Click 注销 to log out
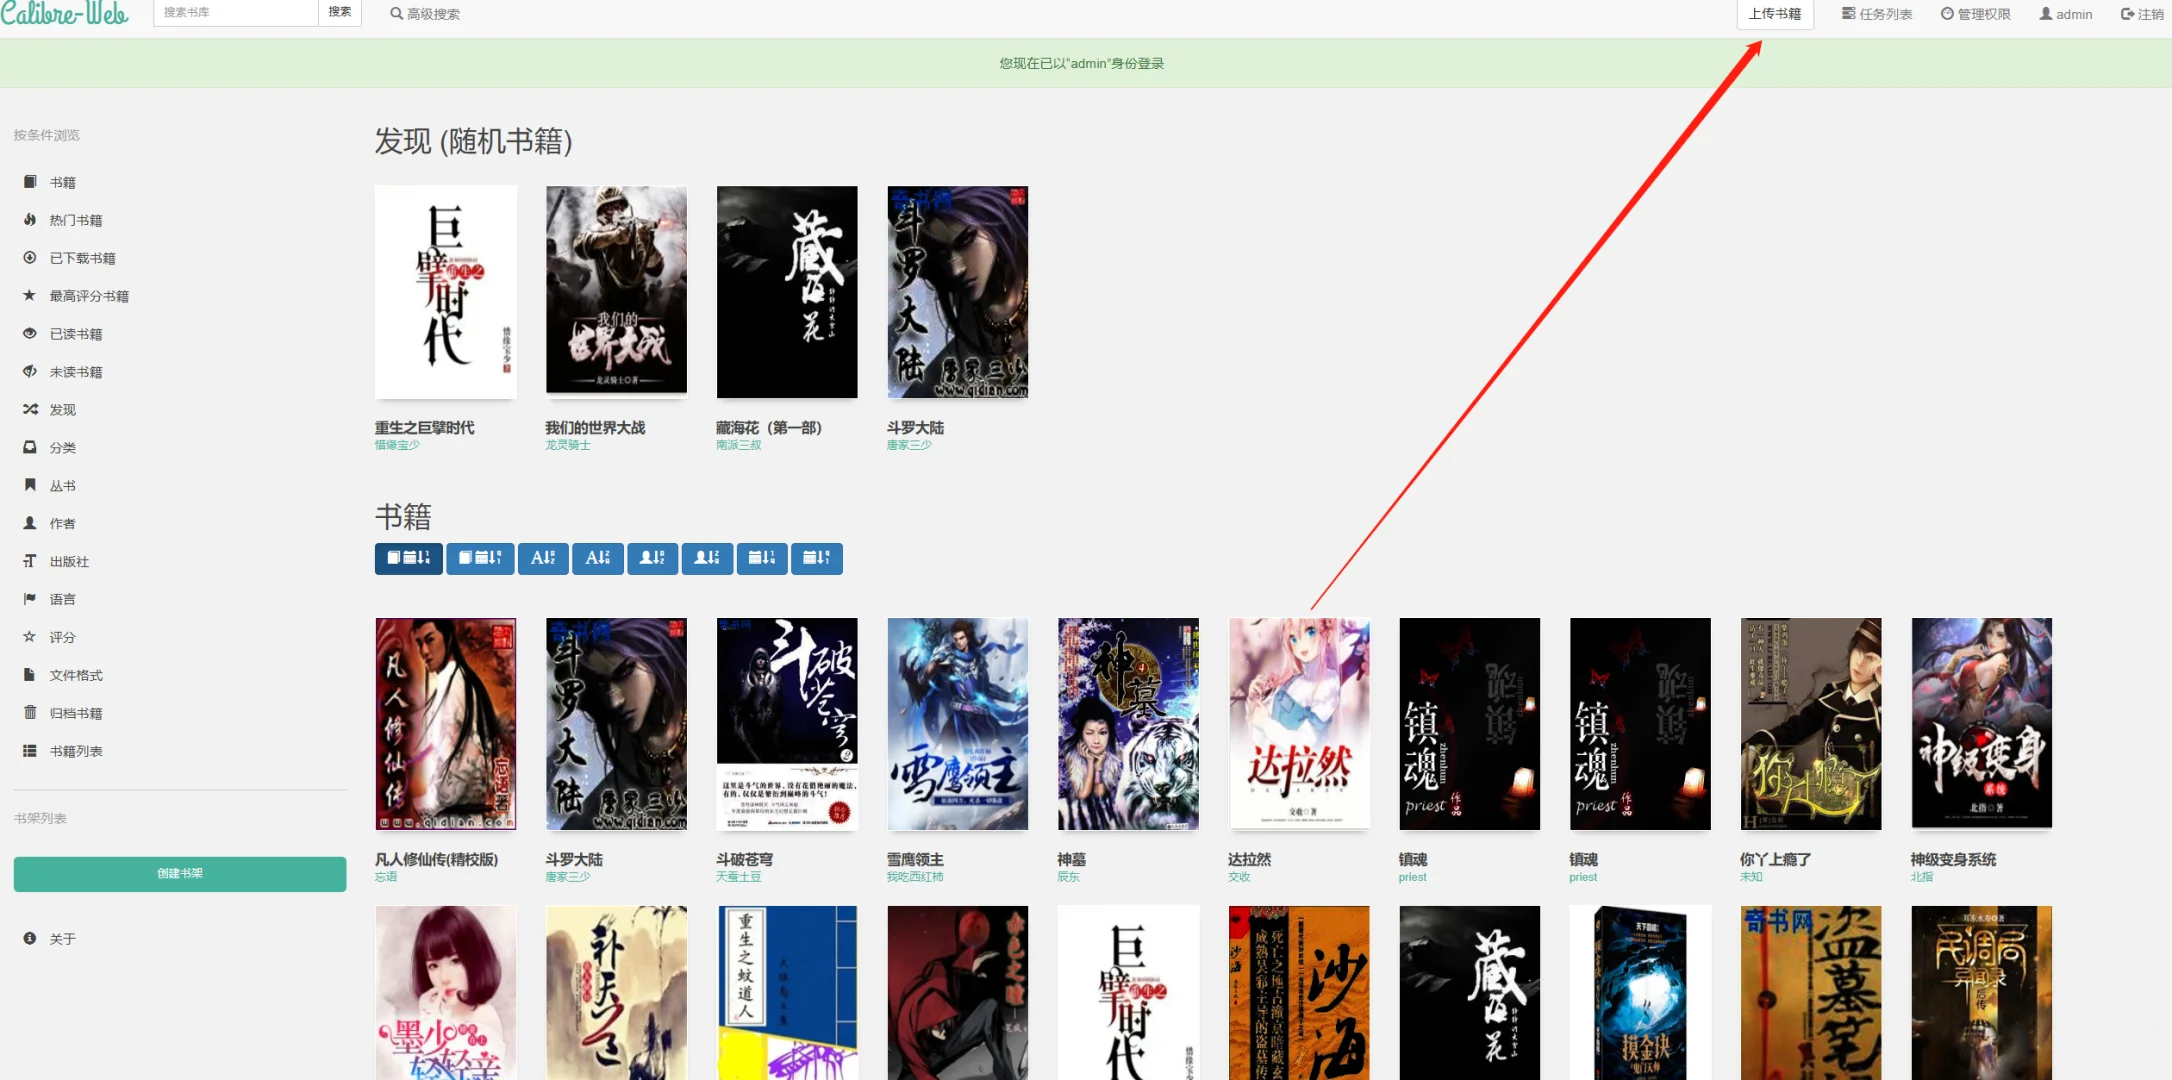The width and height of the screenshot is (2172, 1080). pos(2142,14)
